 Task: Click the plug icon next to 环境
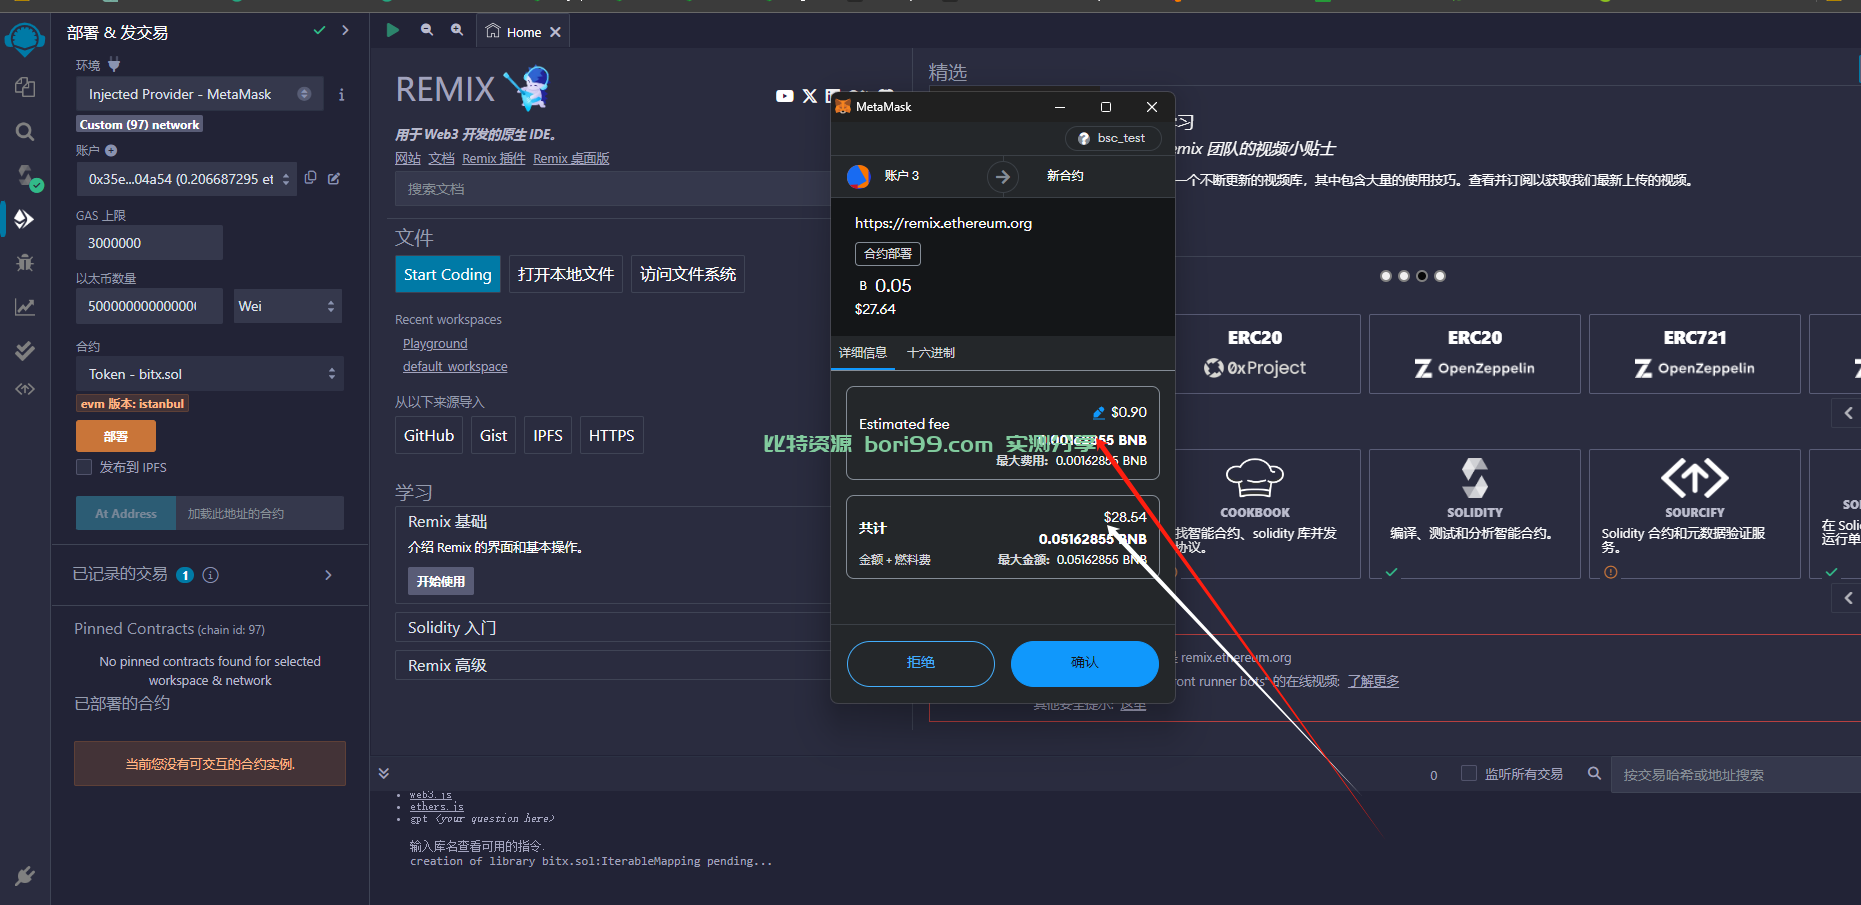(114, 65)
